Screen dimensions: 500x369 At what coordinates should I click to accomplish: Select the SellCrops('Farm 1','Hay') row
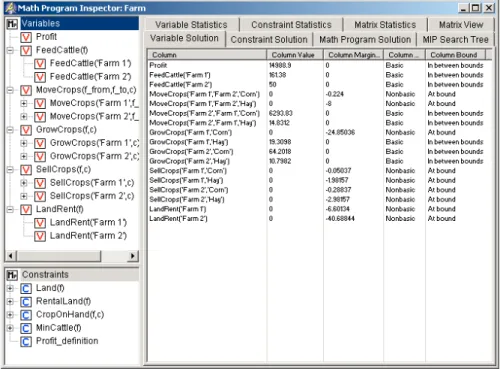click(319, 180)
